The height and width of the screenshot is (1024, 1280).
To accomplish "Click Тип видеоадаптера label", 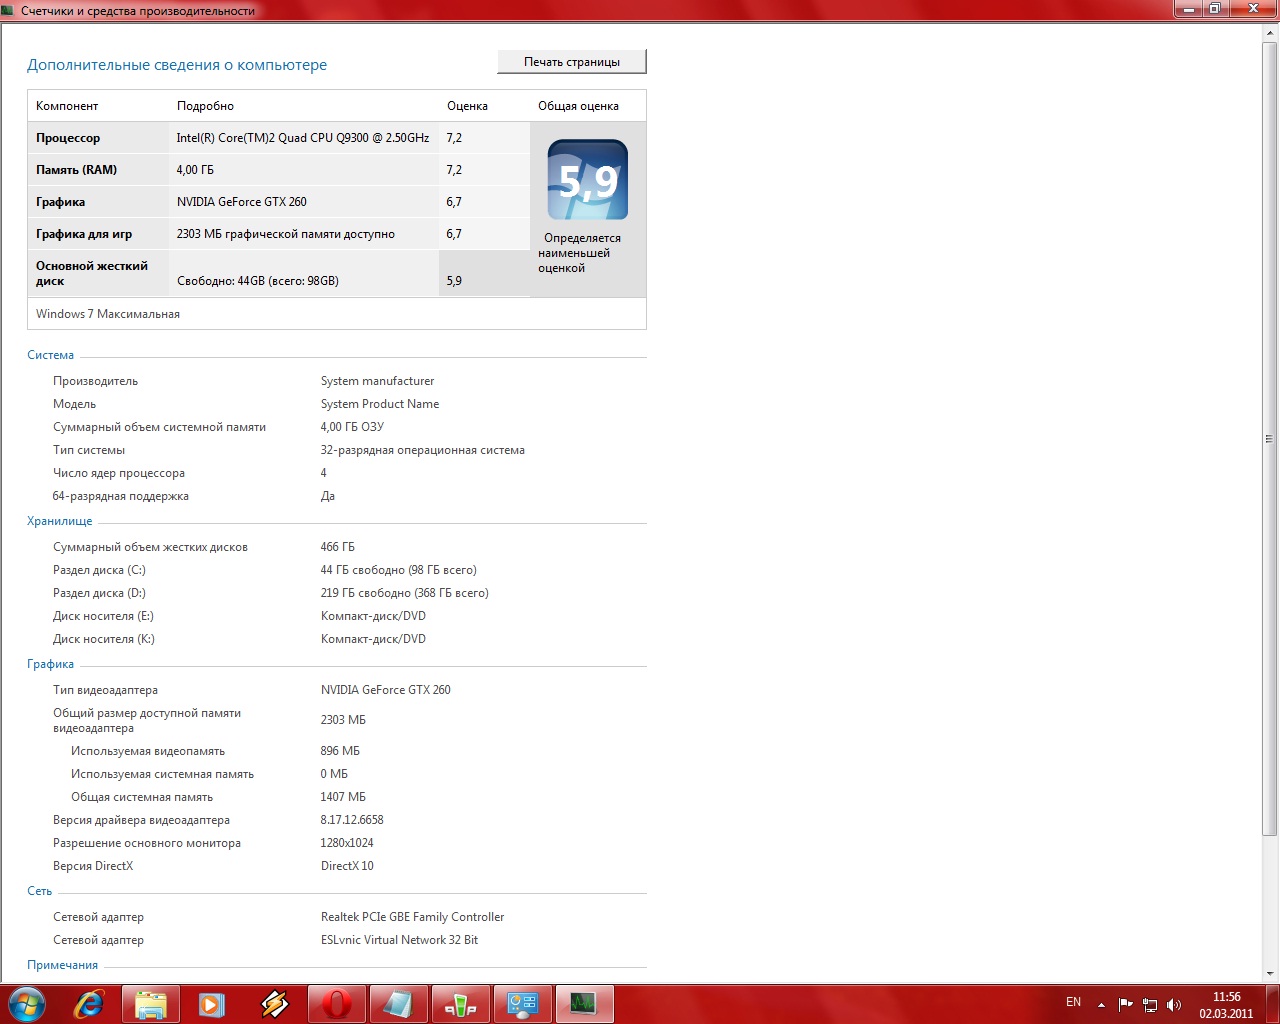I will [105, 690].
